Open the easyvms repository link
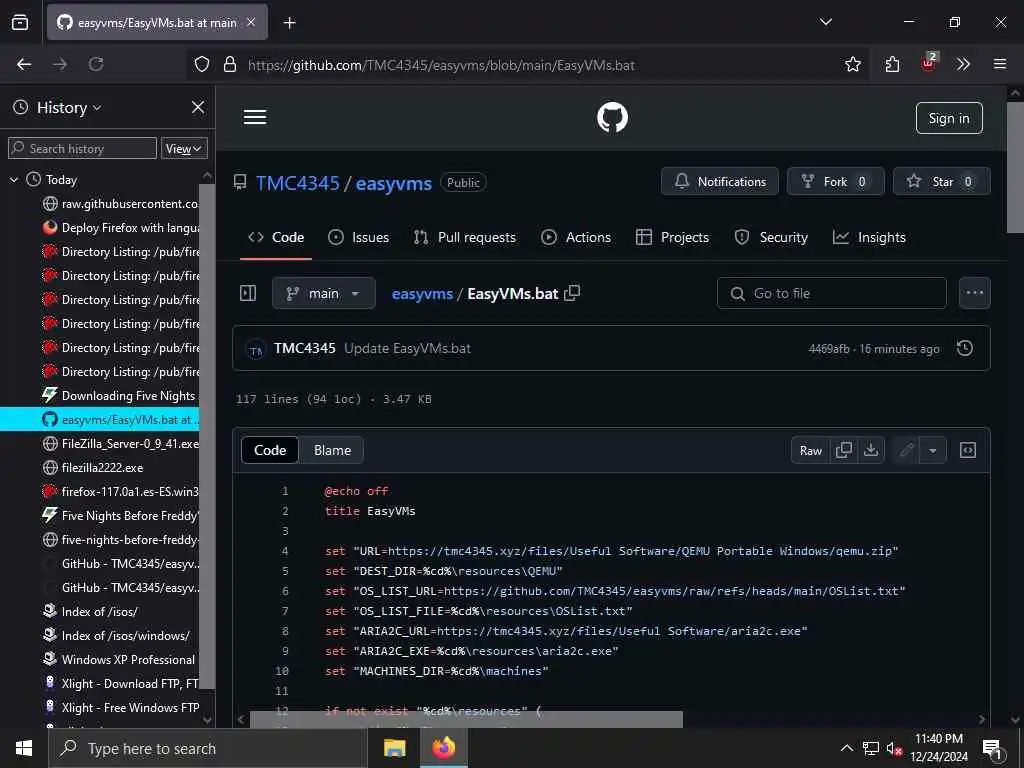1024x768 pixels. [394, 184]
